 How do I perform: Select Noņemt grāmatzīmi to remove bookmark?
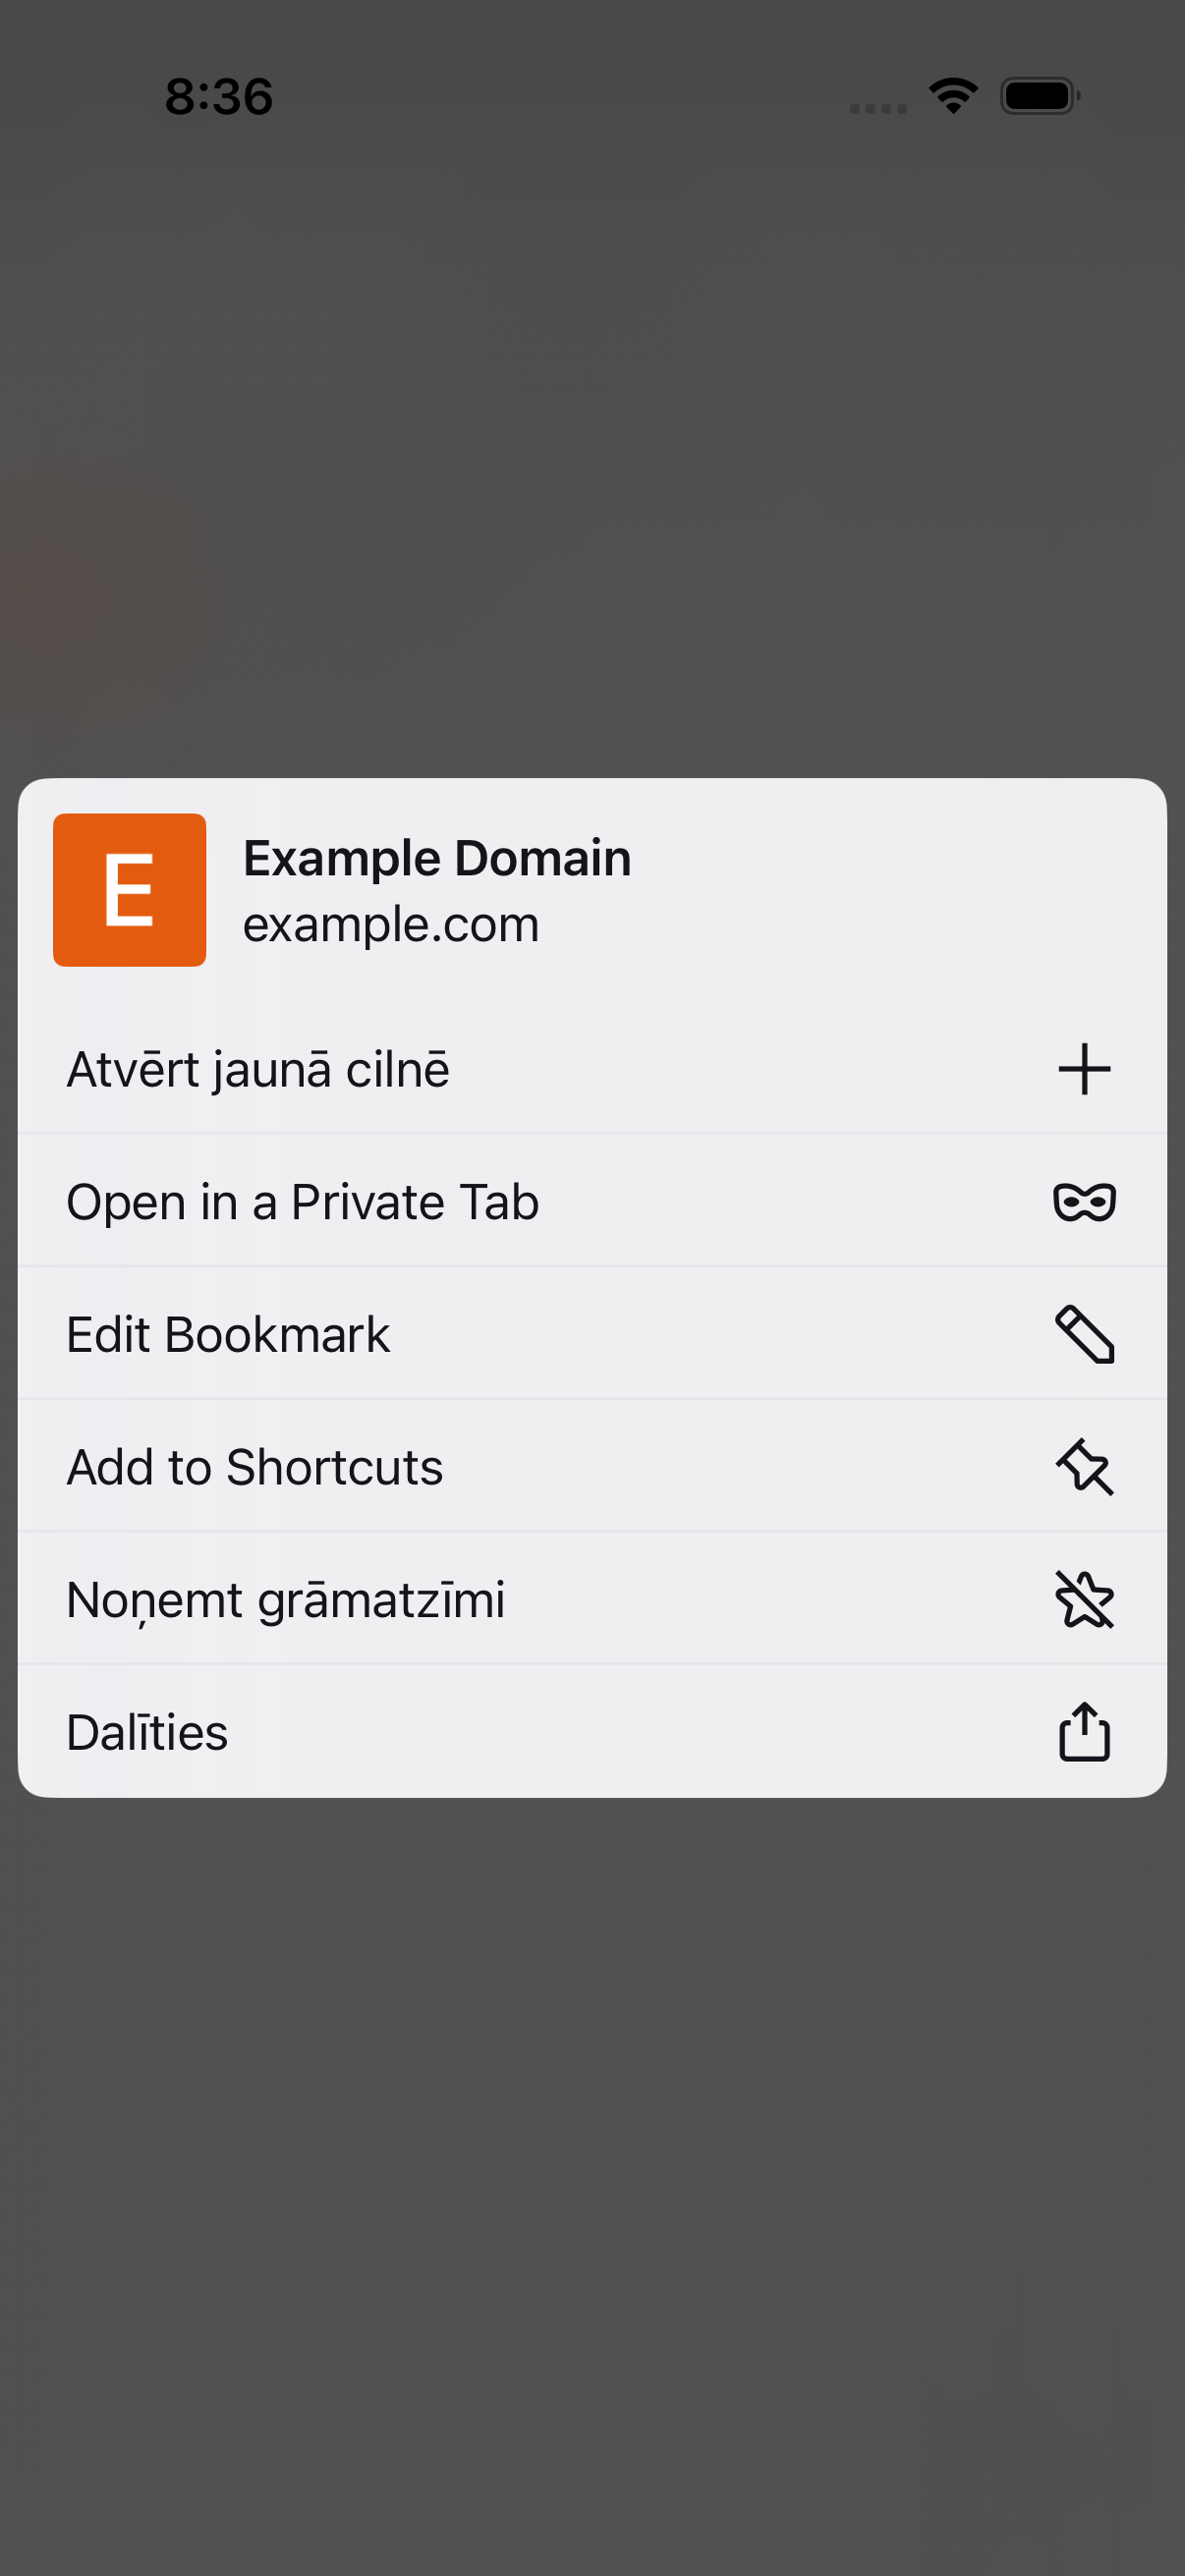[592, 1599]
